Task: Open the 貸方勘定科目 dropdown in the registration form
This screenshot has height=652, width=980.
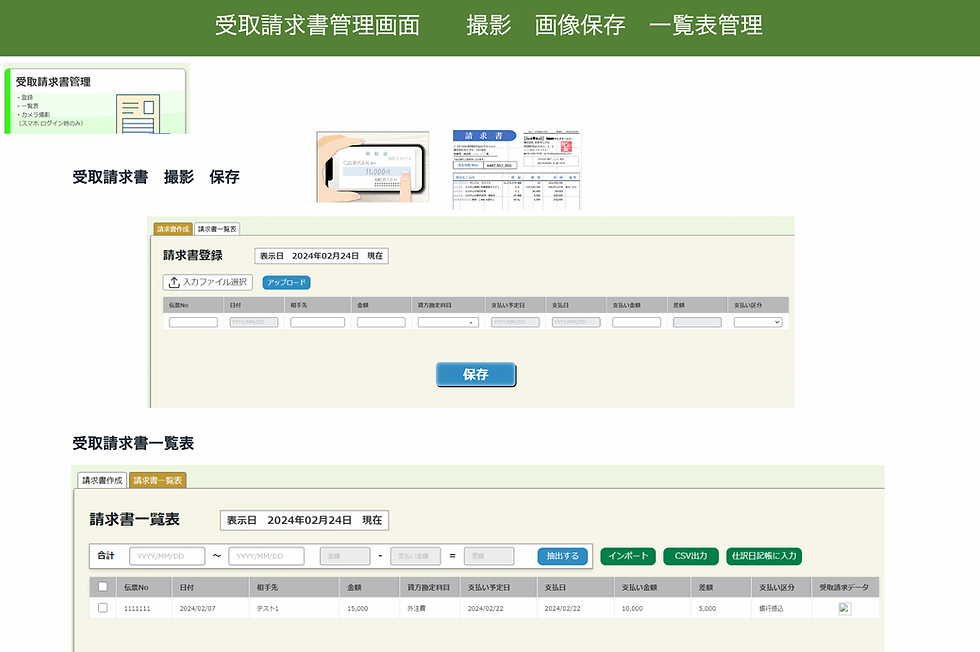Action: click(448, 323)
